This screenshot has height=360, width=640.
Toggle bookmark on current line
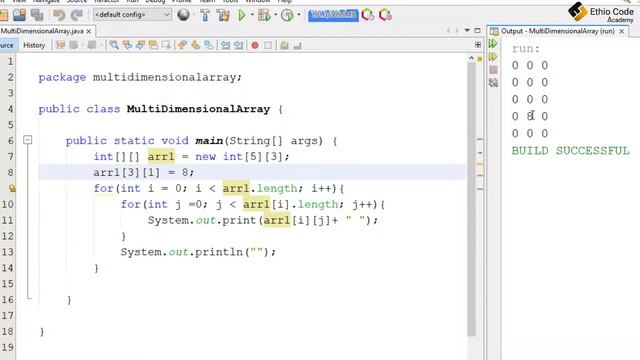[x=209, y=45]
